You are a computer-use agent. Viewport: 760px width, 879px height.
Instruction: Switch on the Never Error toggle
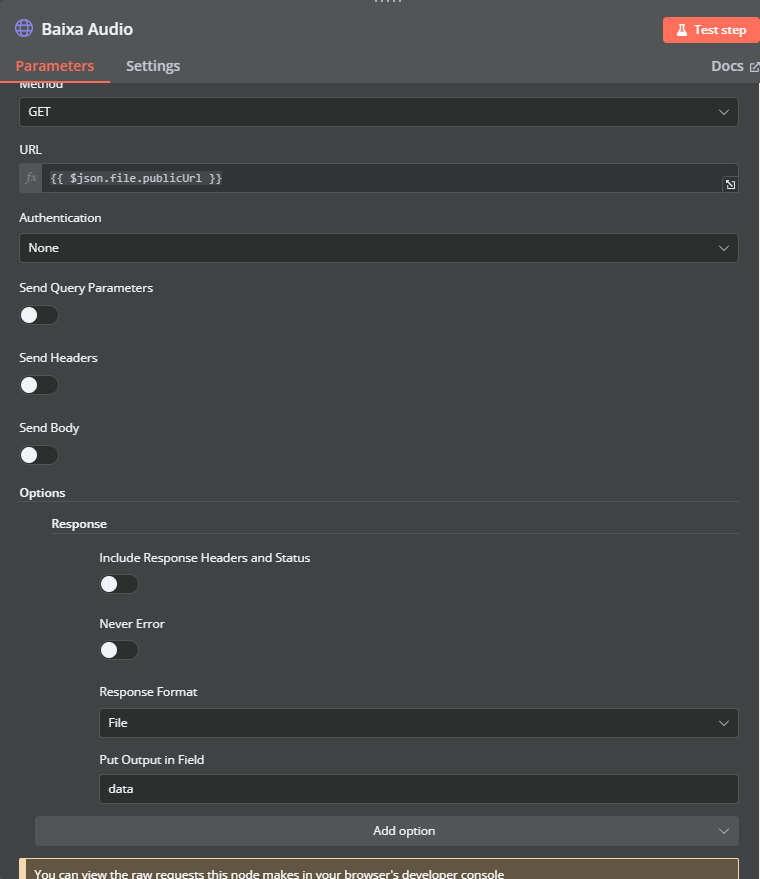(119, 650)
